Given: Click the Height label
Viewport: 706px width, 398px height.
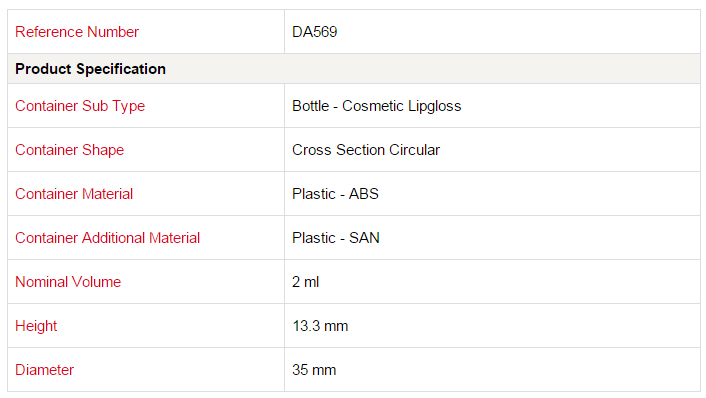Looking at the screenshot, I should (36, 326).
